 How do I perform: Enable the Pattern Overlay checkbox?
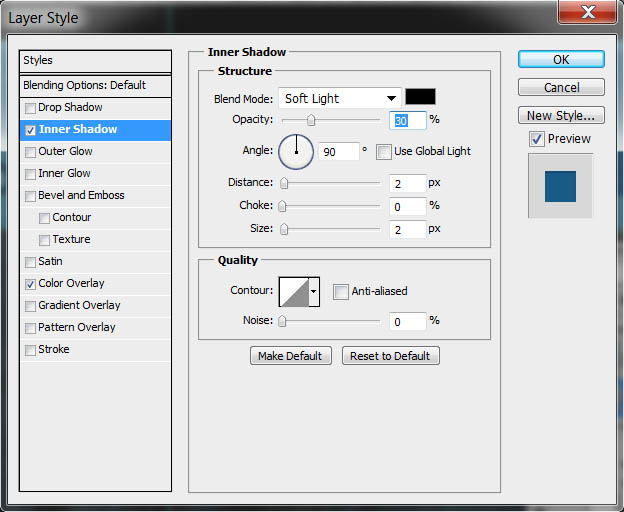[30, 328]
